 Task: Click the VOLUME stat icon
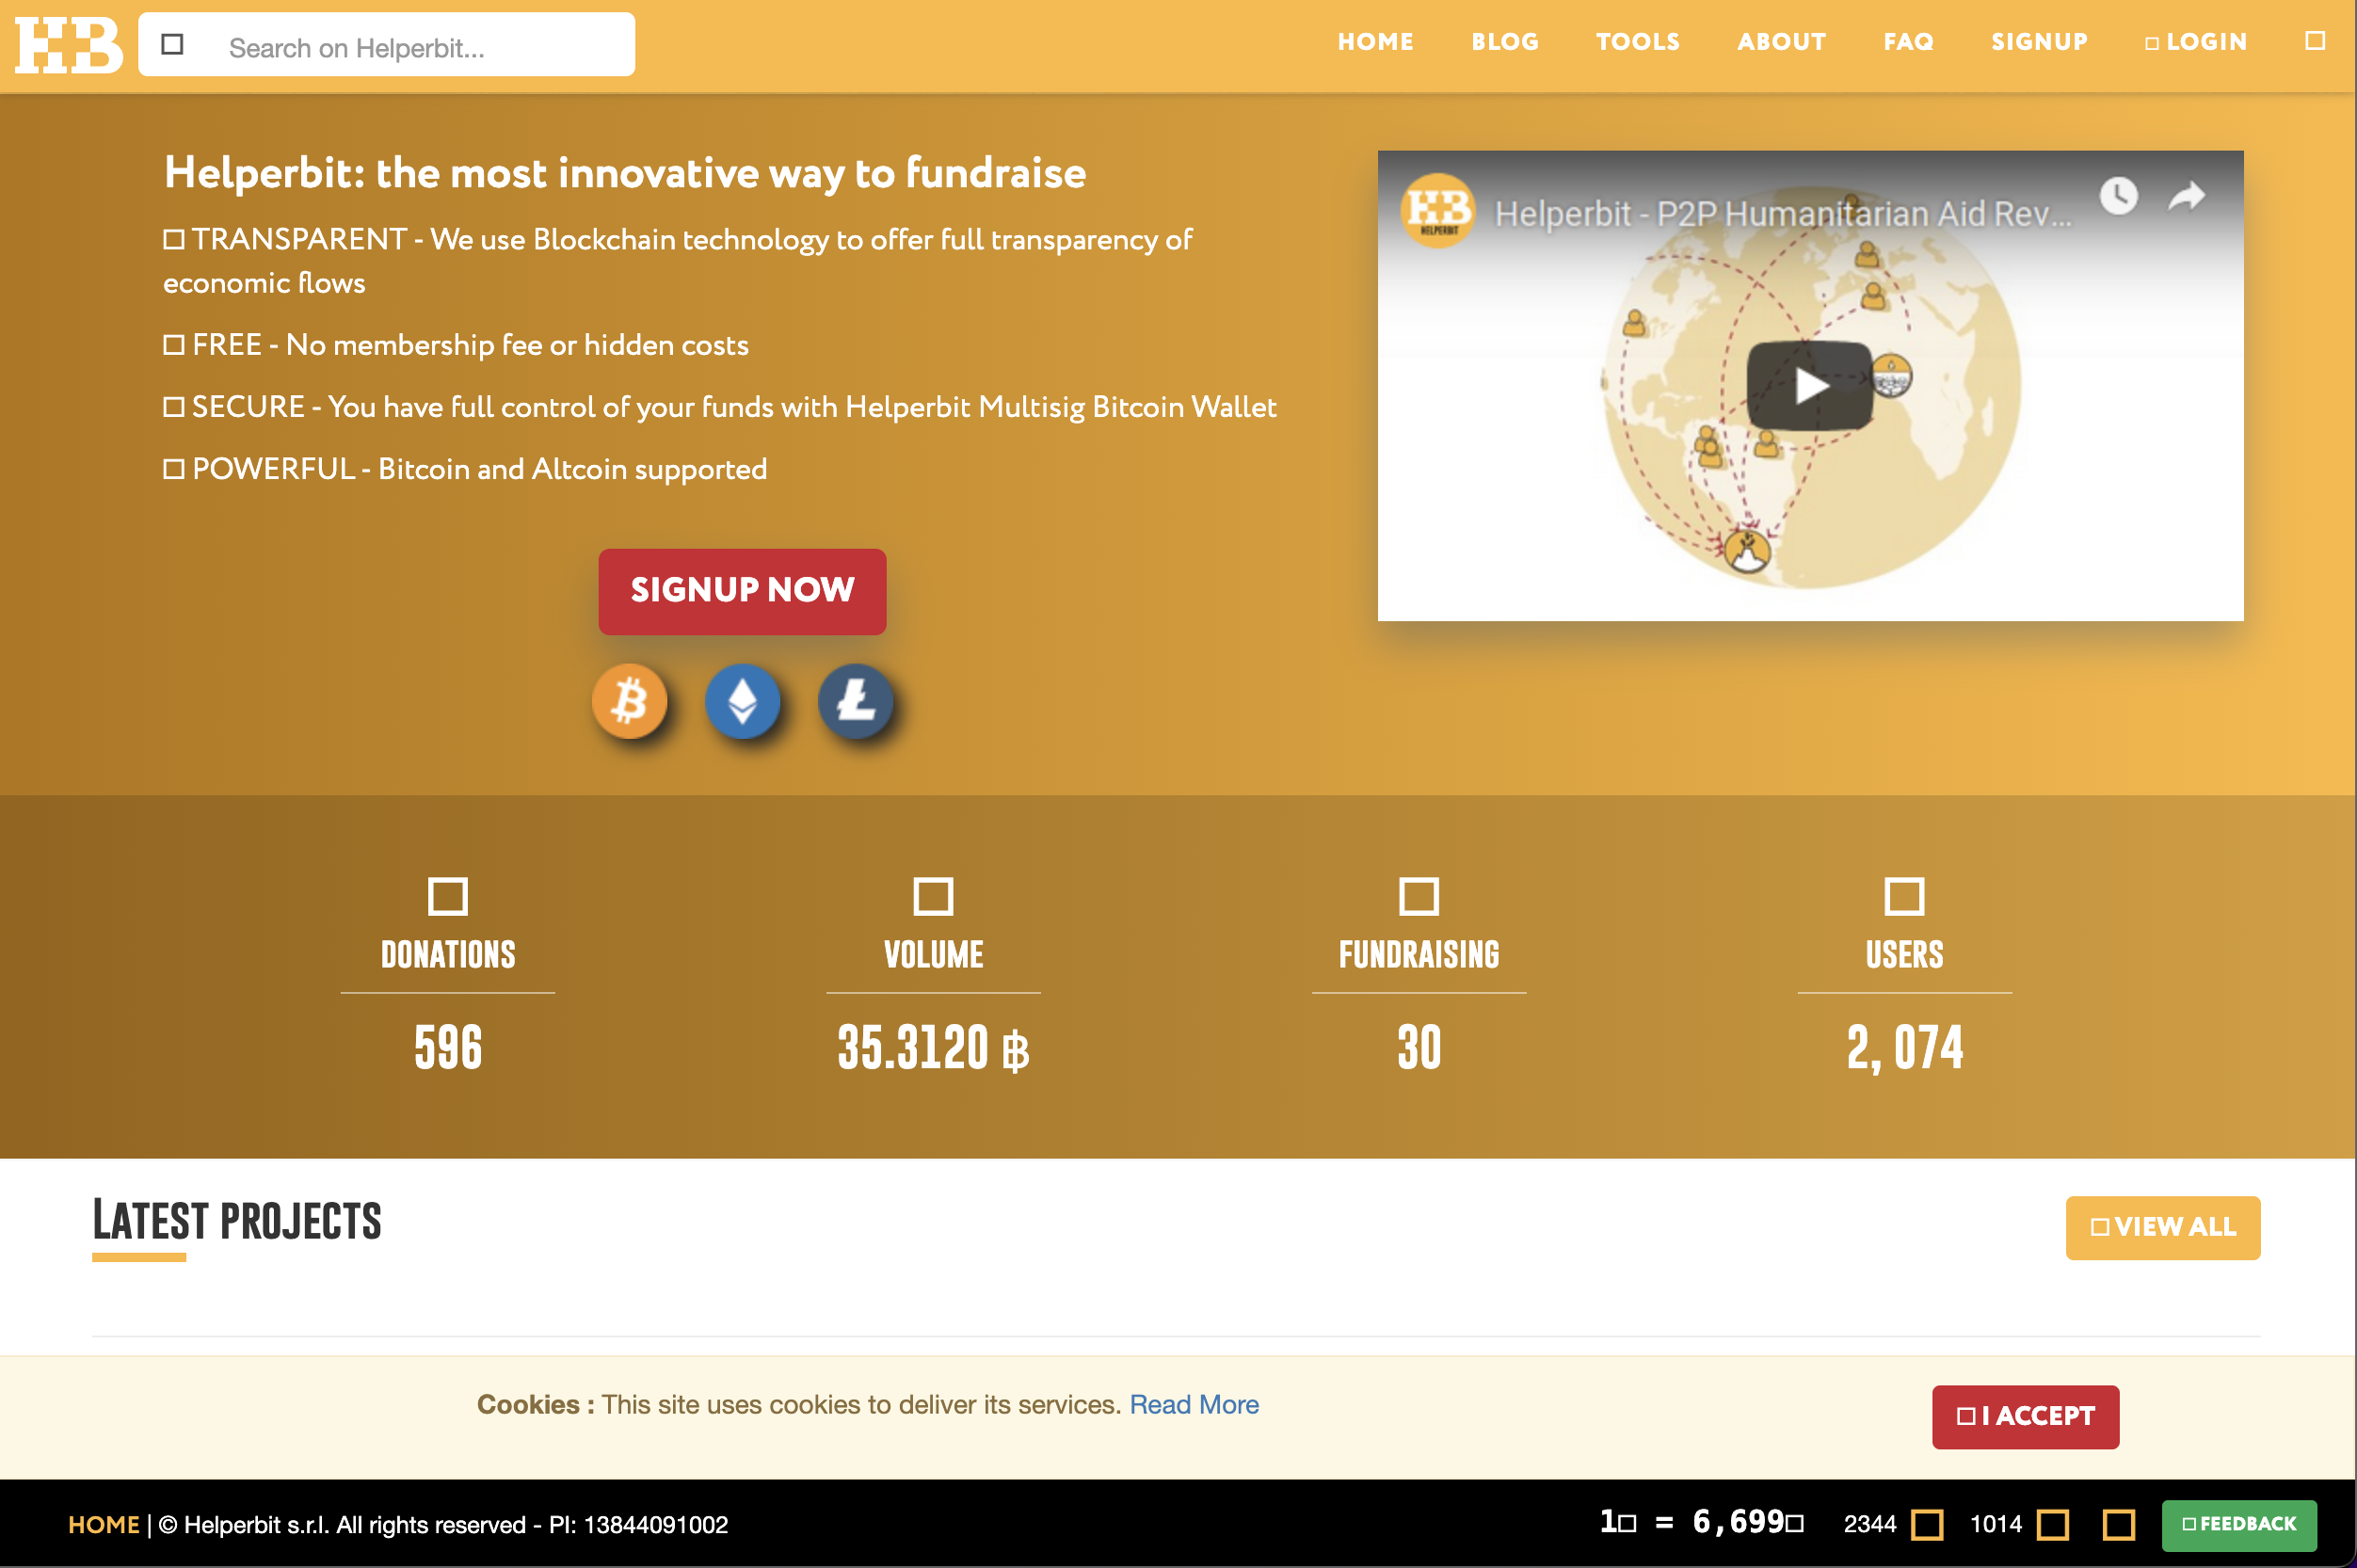(x=933, y=896)
